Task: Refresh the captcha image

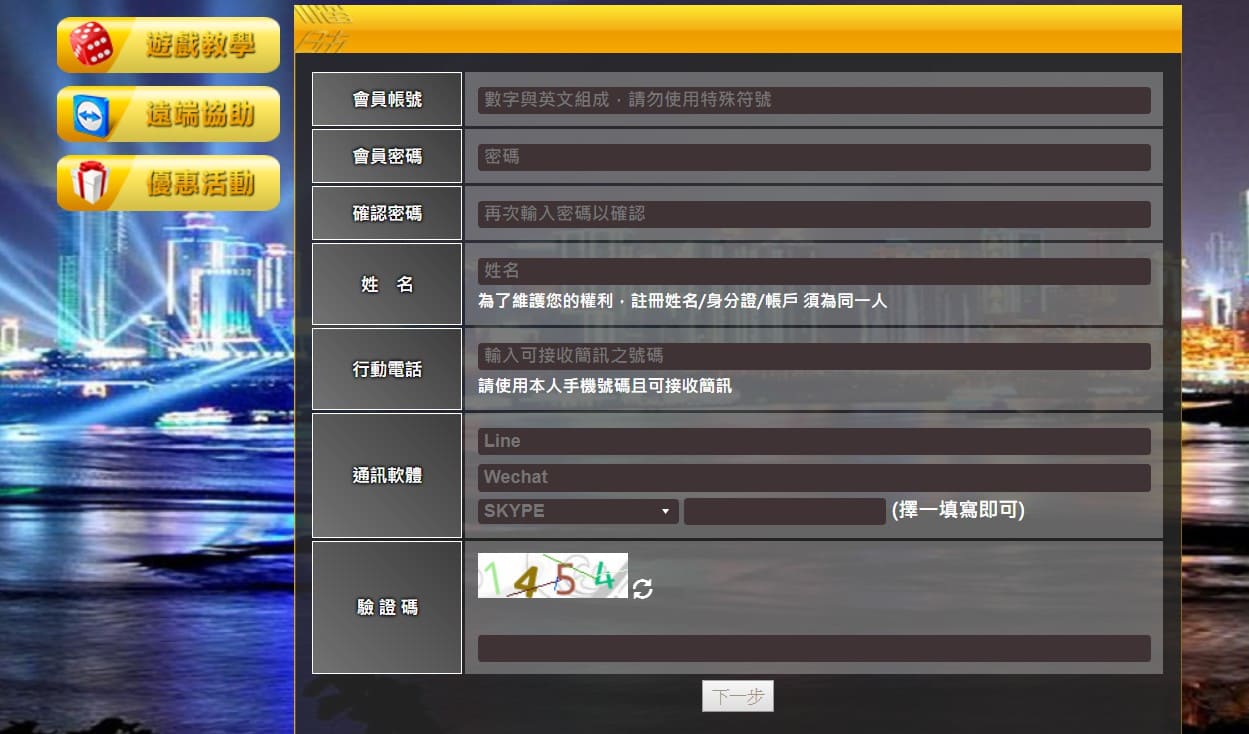Action: [642, 589]
